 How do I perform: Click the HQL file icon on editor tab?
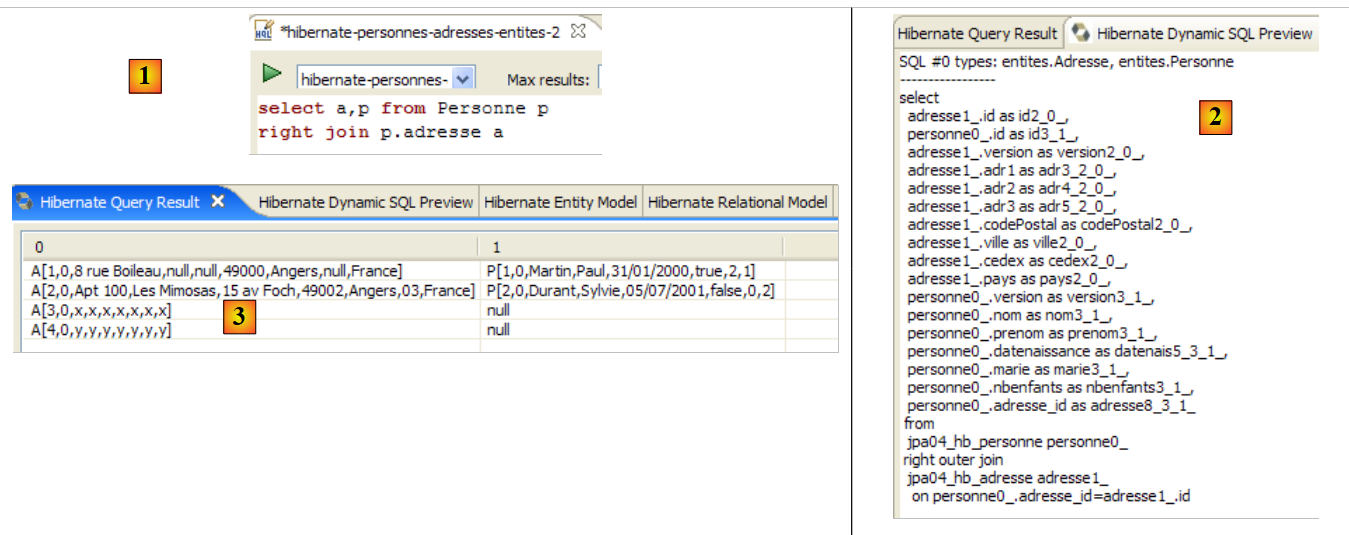(264, 32)
